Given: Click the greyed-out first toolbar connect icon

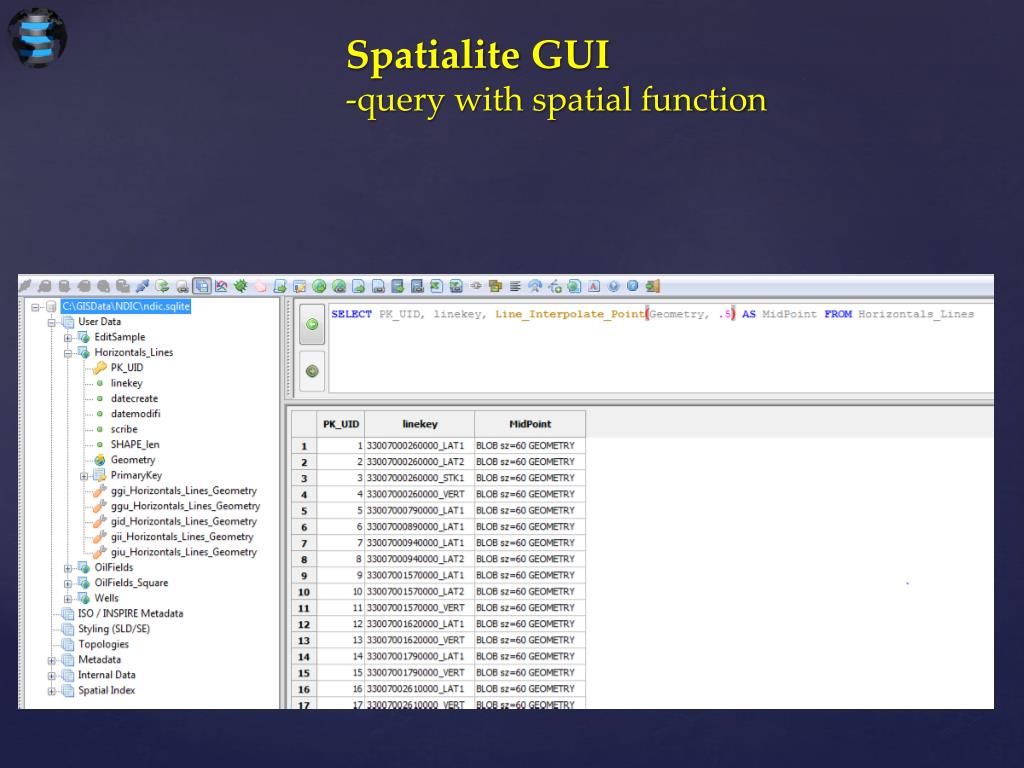Looking at the screenshot, I should (25, 286).
